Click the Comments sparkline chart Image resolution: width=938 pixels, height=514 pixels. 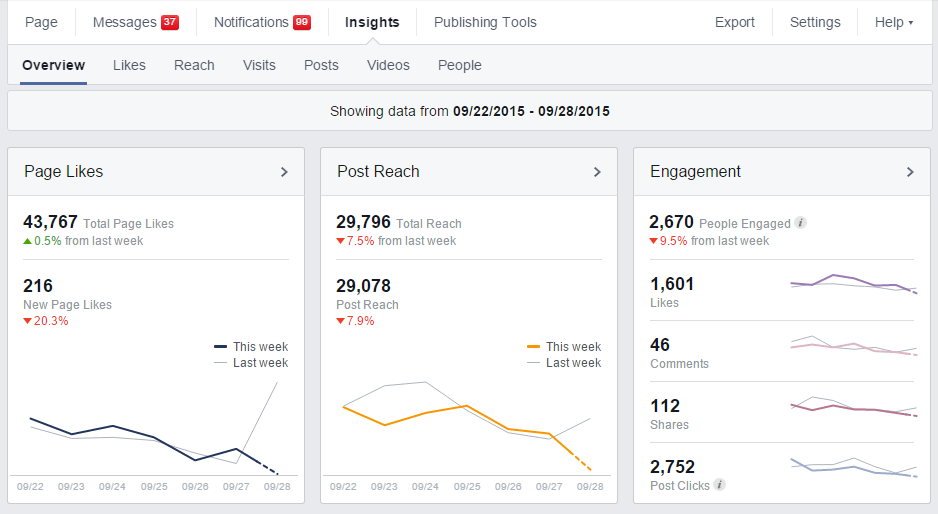tap(853, 346)
